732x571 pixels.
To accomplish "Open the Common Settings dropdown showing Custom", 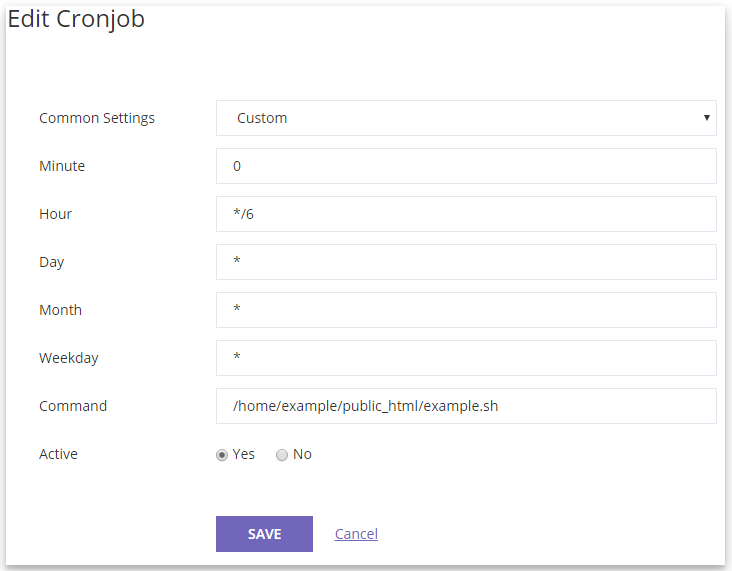I will pyautogui.click(x=466, y=118).
